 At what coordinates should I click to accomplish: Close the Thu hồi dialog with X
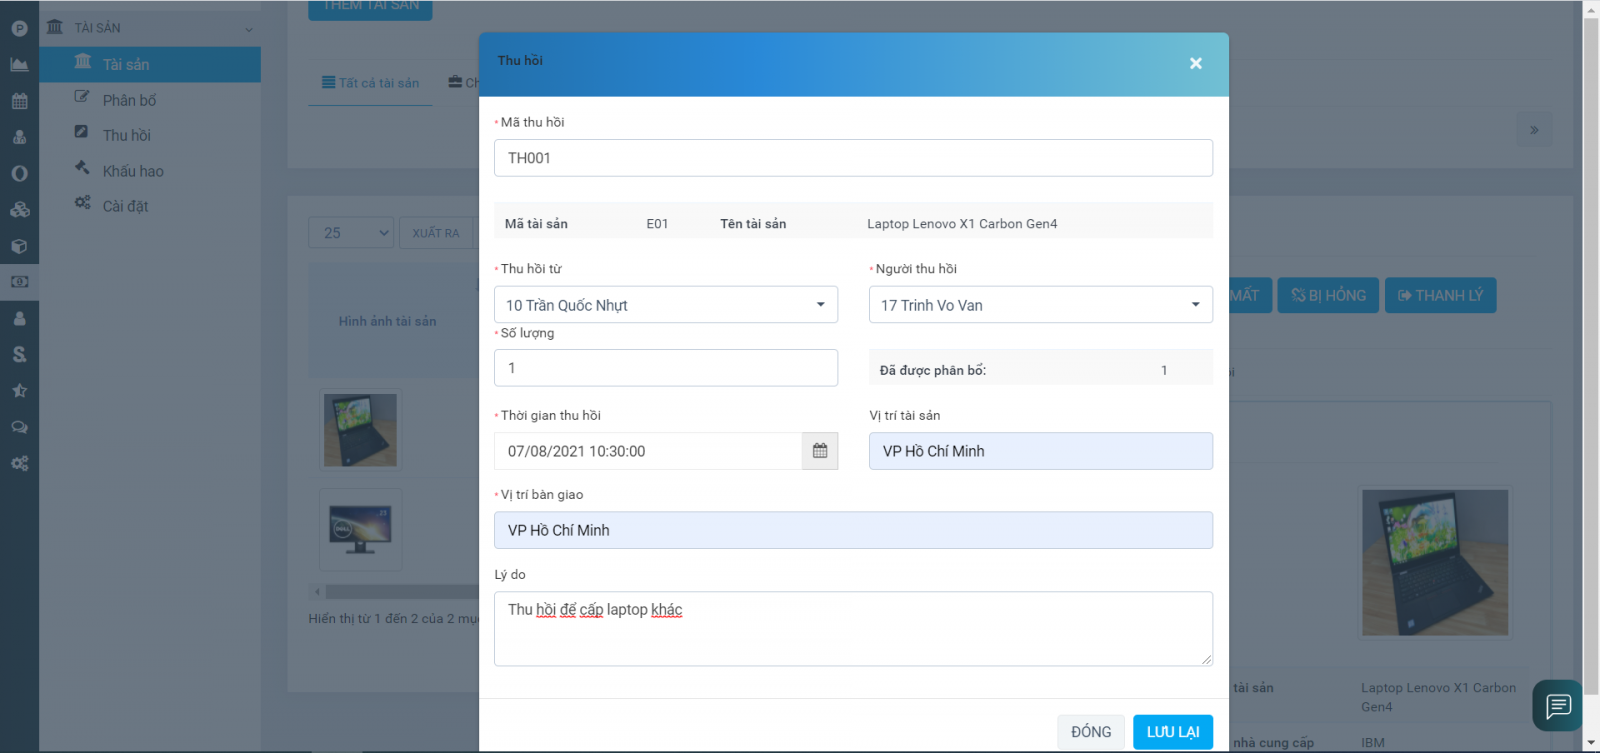tap(1195, 63)
